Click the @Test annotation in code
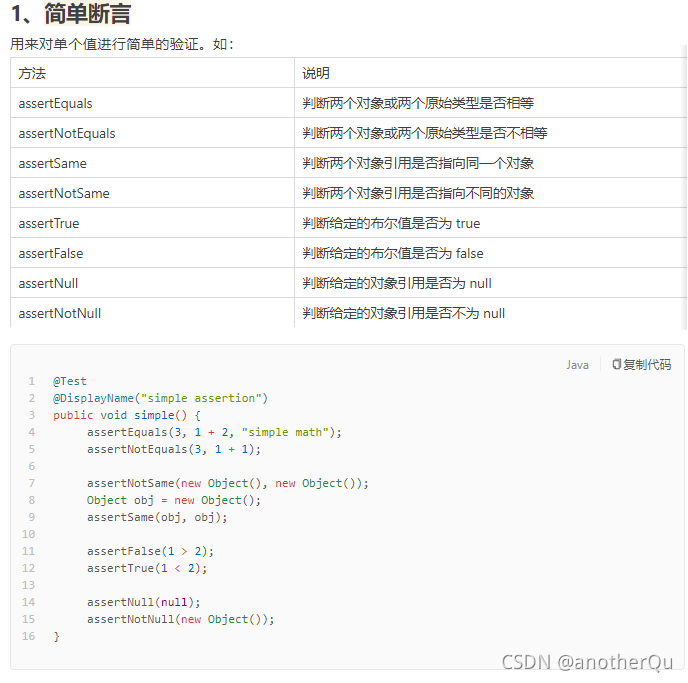Image resolution: width=688 pixels, height=683 pixels. [70, 381]
